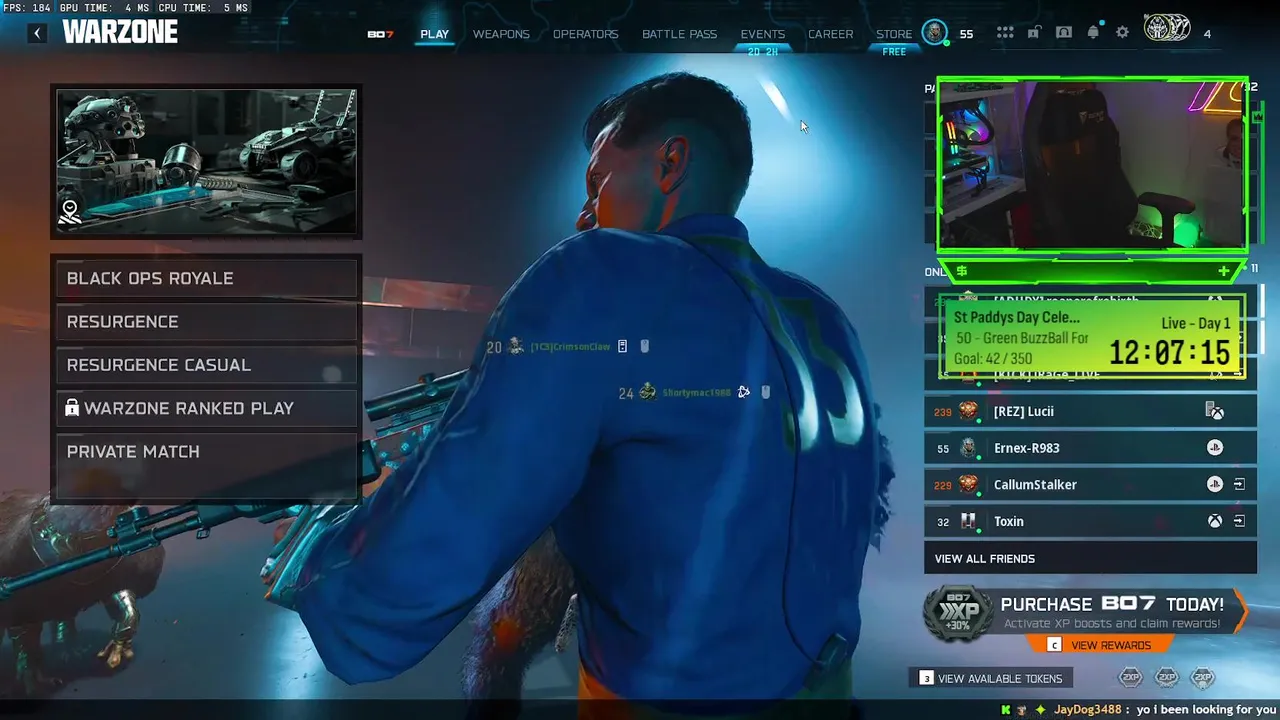Open the CAREER tab
Screen dimensions: 1280x720
tap(830, 34)
